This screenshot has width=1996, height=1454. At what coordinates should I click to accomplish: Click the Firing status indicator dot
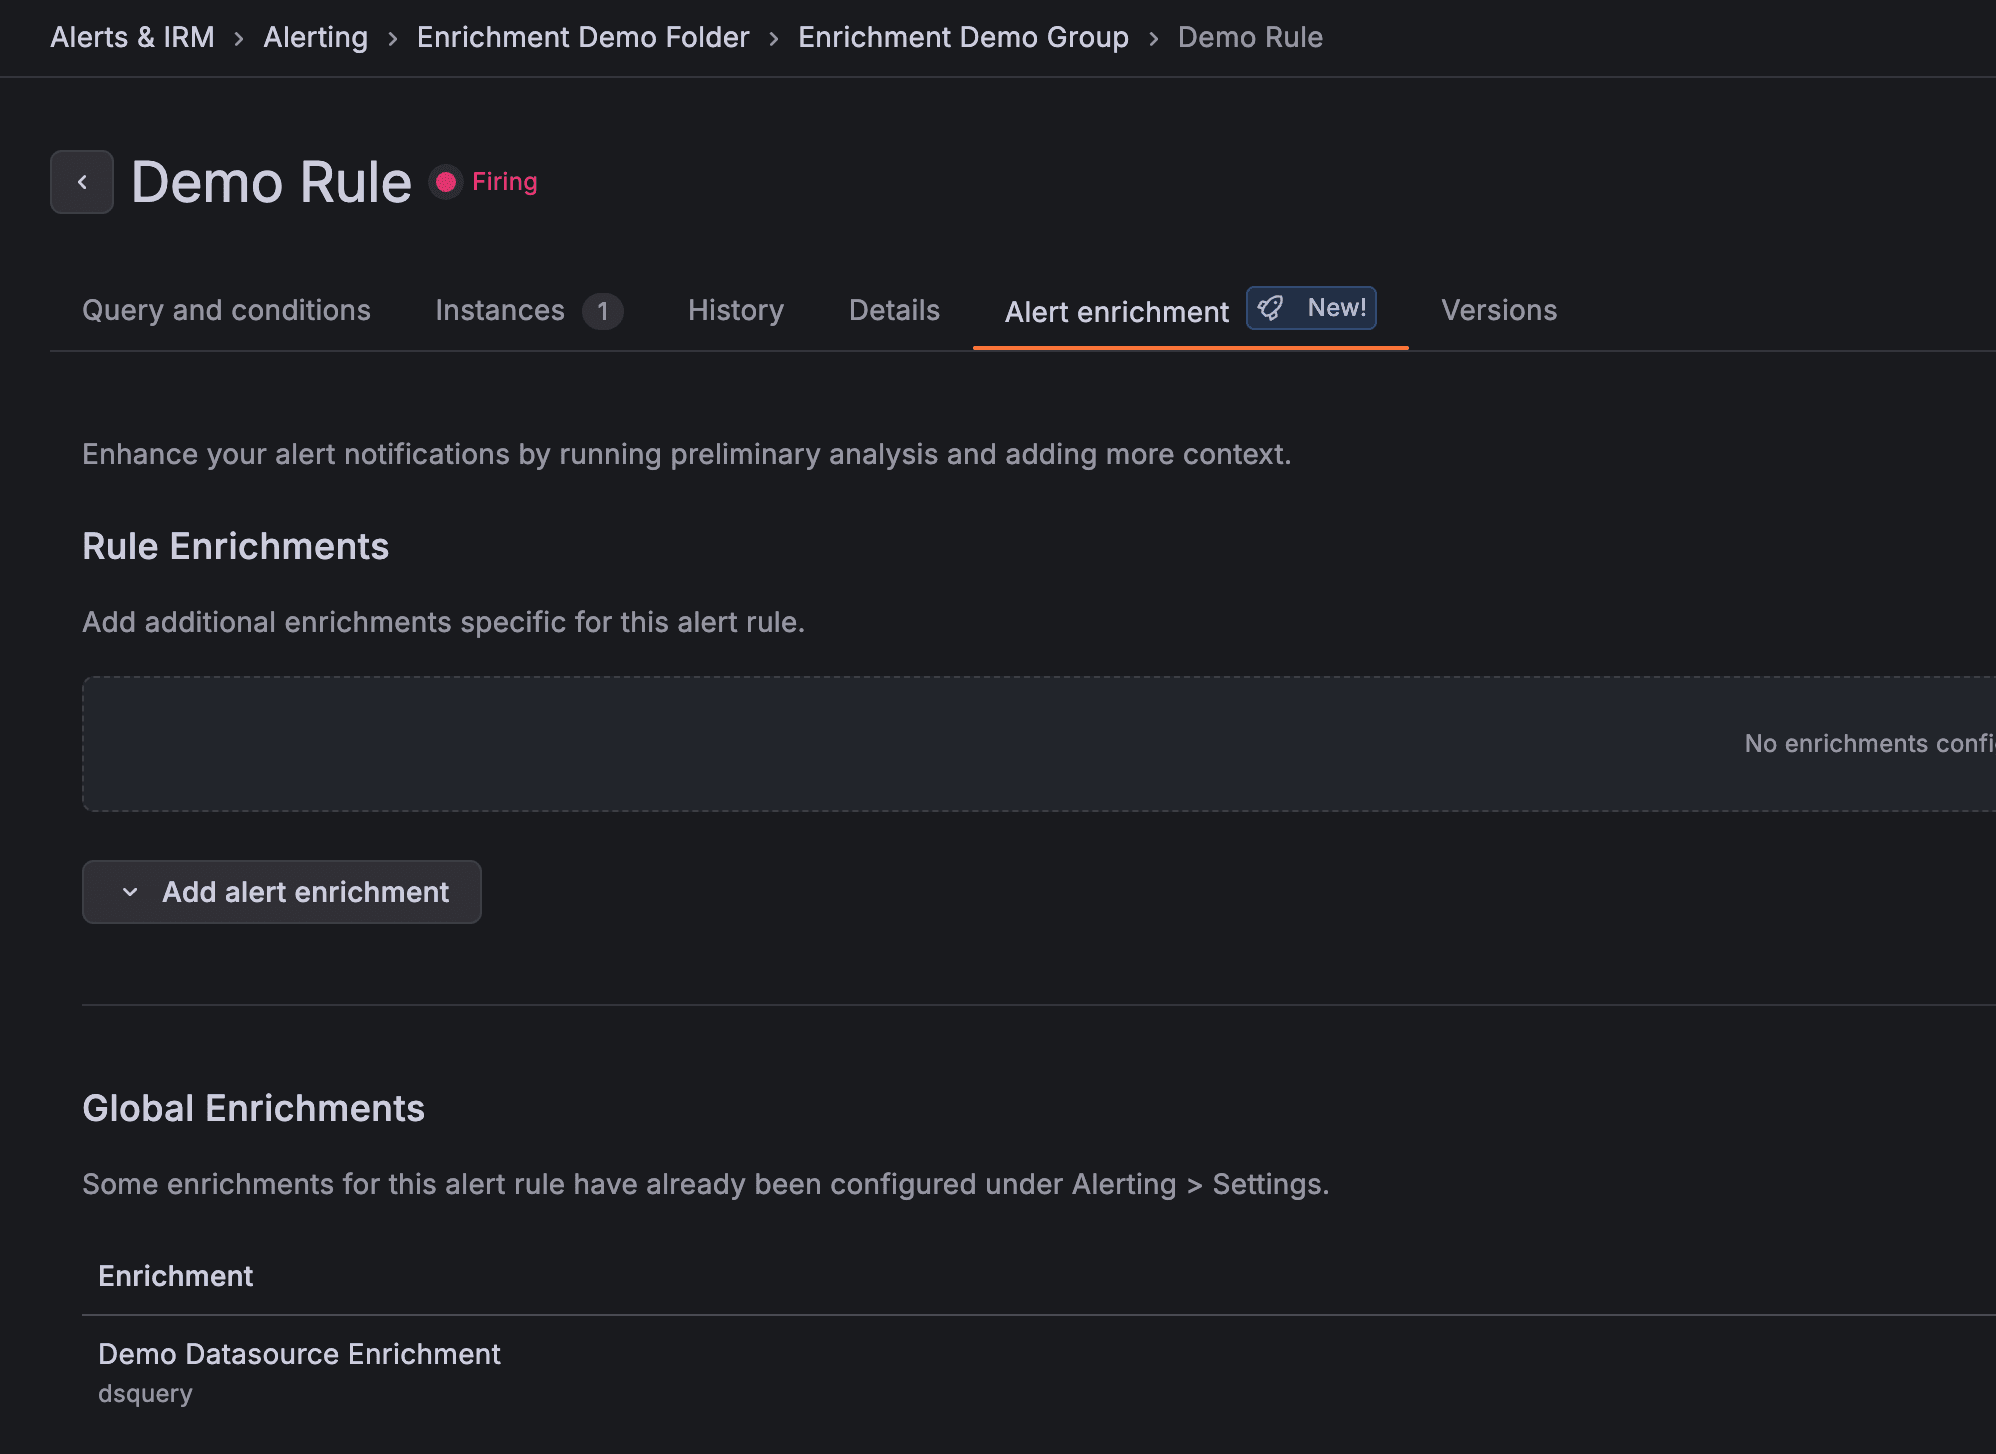click(x=446, y=182)
